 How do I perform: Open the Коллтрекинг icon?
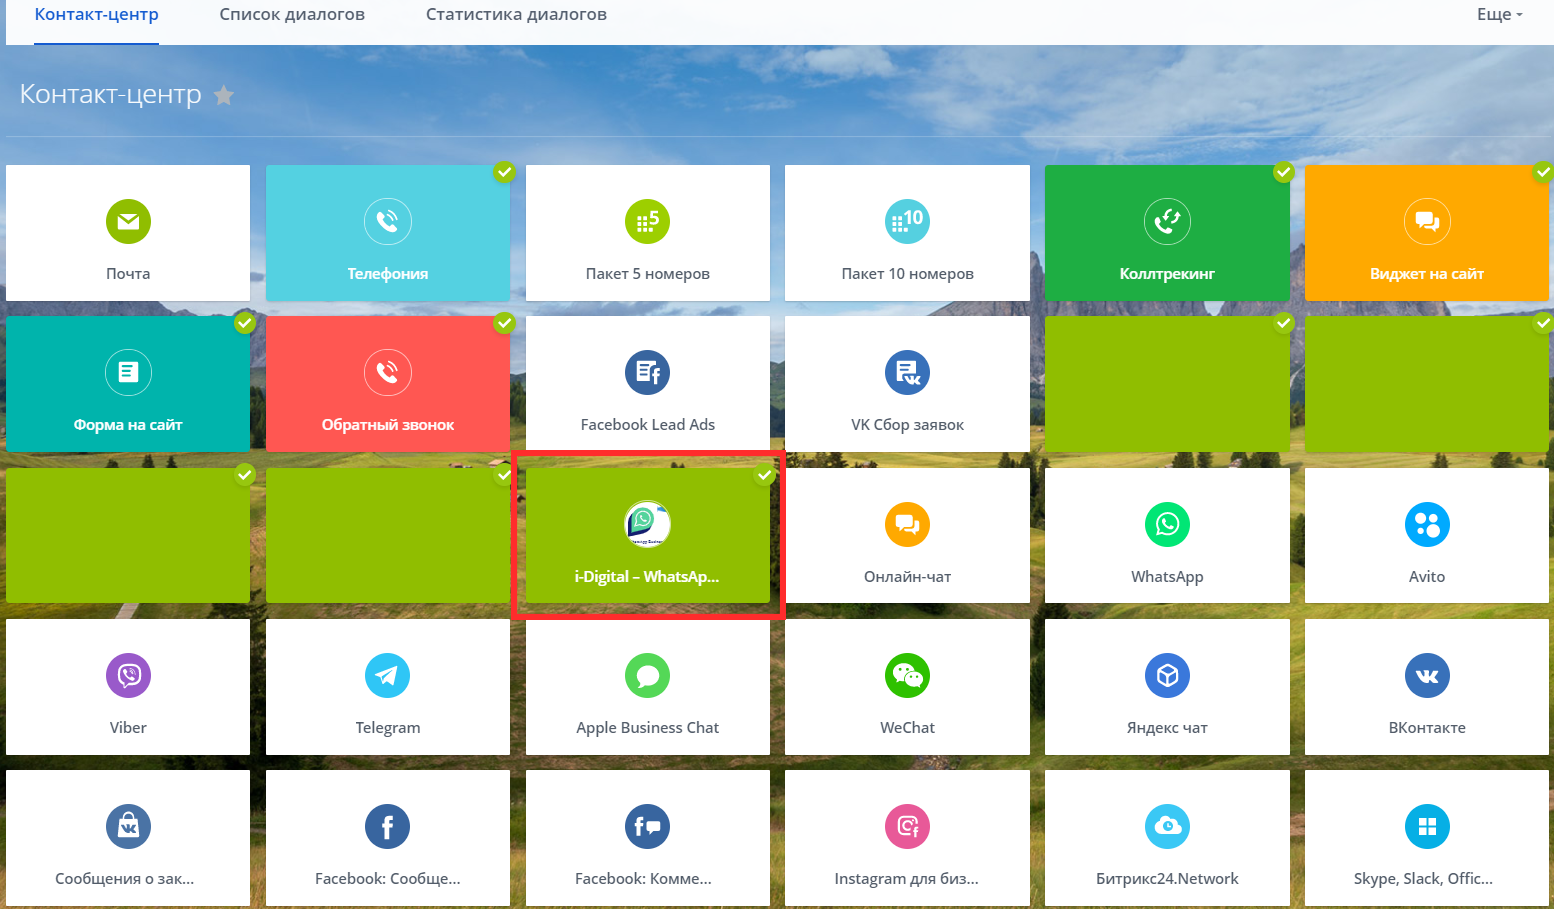[x=1167, y=221]
